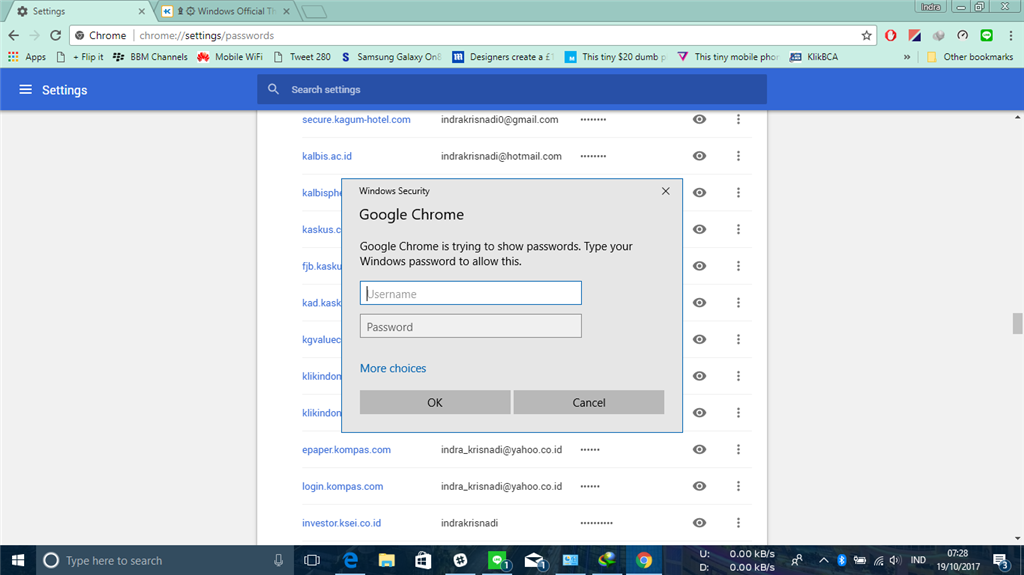The height and width of the screenshot is (575, 1024).
Task: Launch Microsoft Edge from the taskbar
Action: pos(350,560)
